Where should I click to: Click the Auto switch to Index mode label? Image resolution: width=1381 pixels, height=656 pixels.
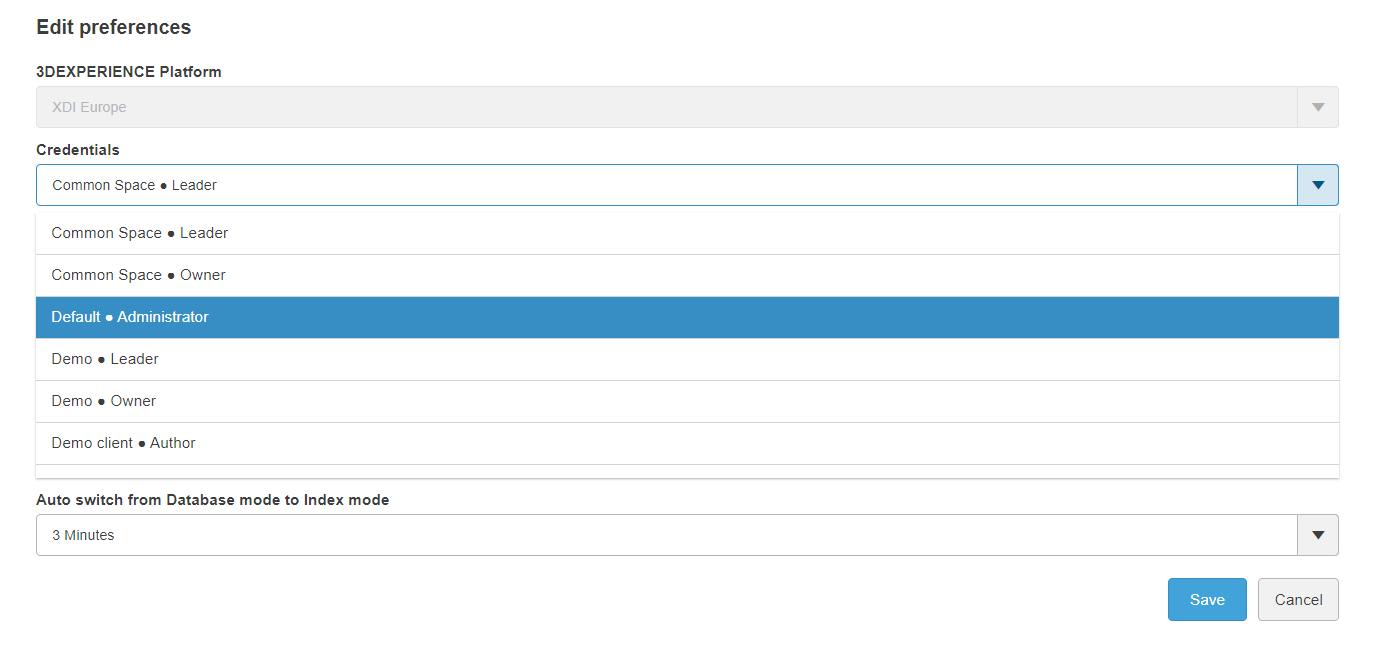213,499
